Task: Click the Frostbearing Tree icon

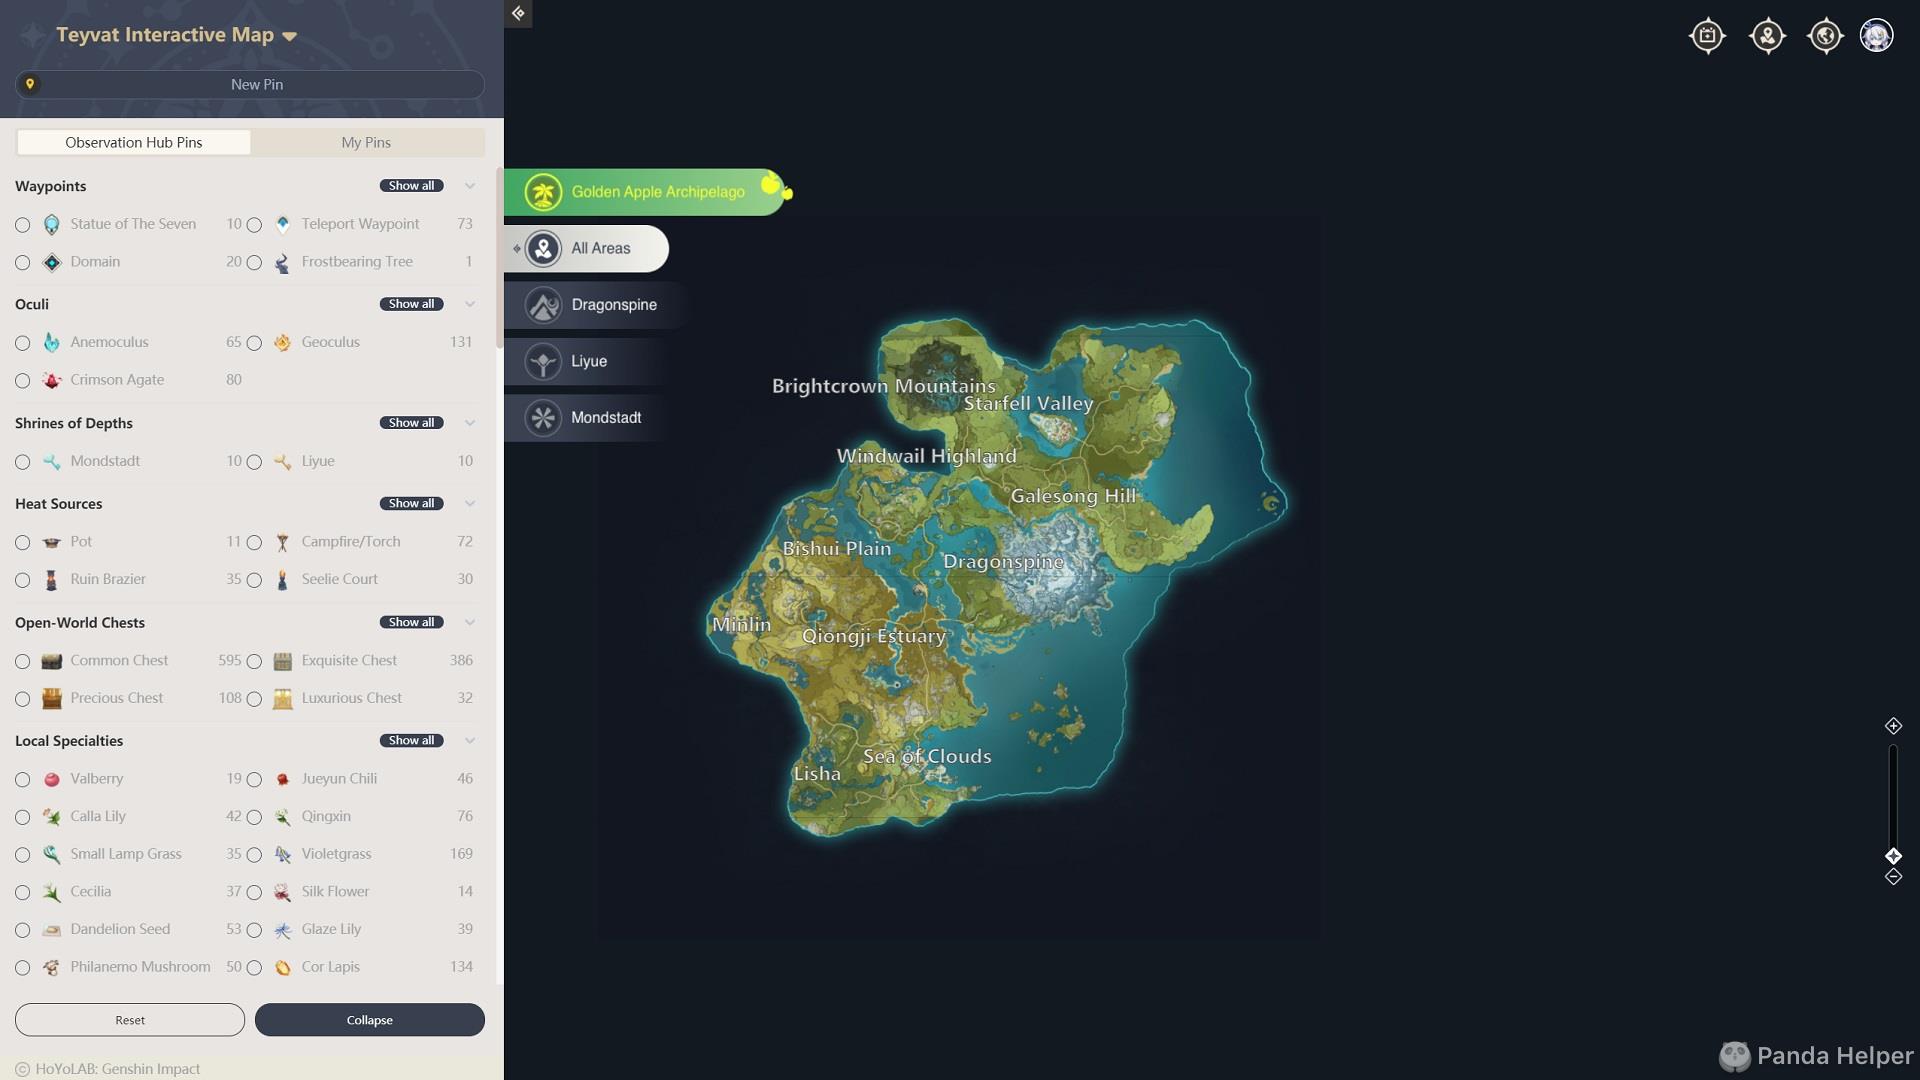Action: coord(283,263)
